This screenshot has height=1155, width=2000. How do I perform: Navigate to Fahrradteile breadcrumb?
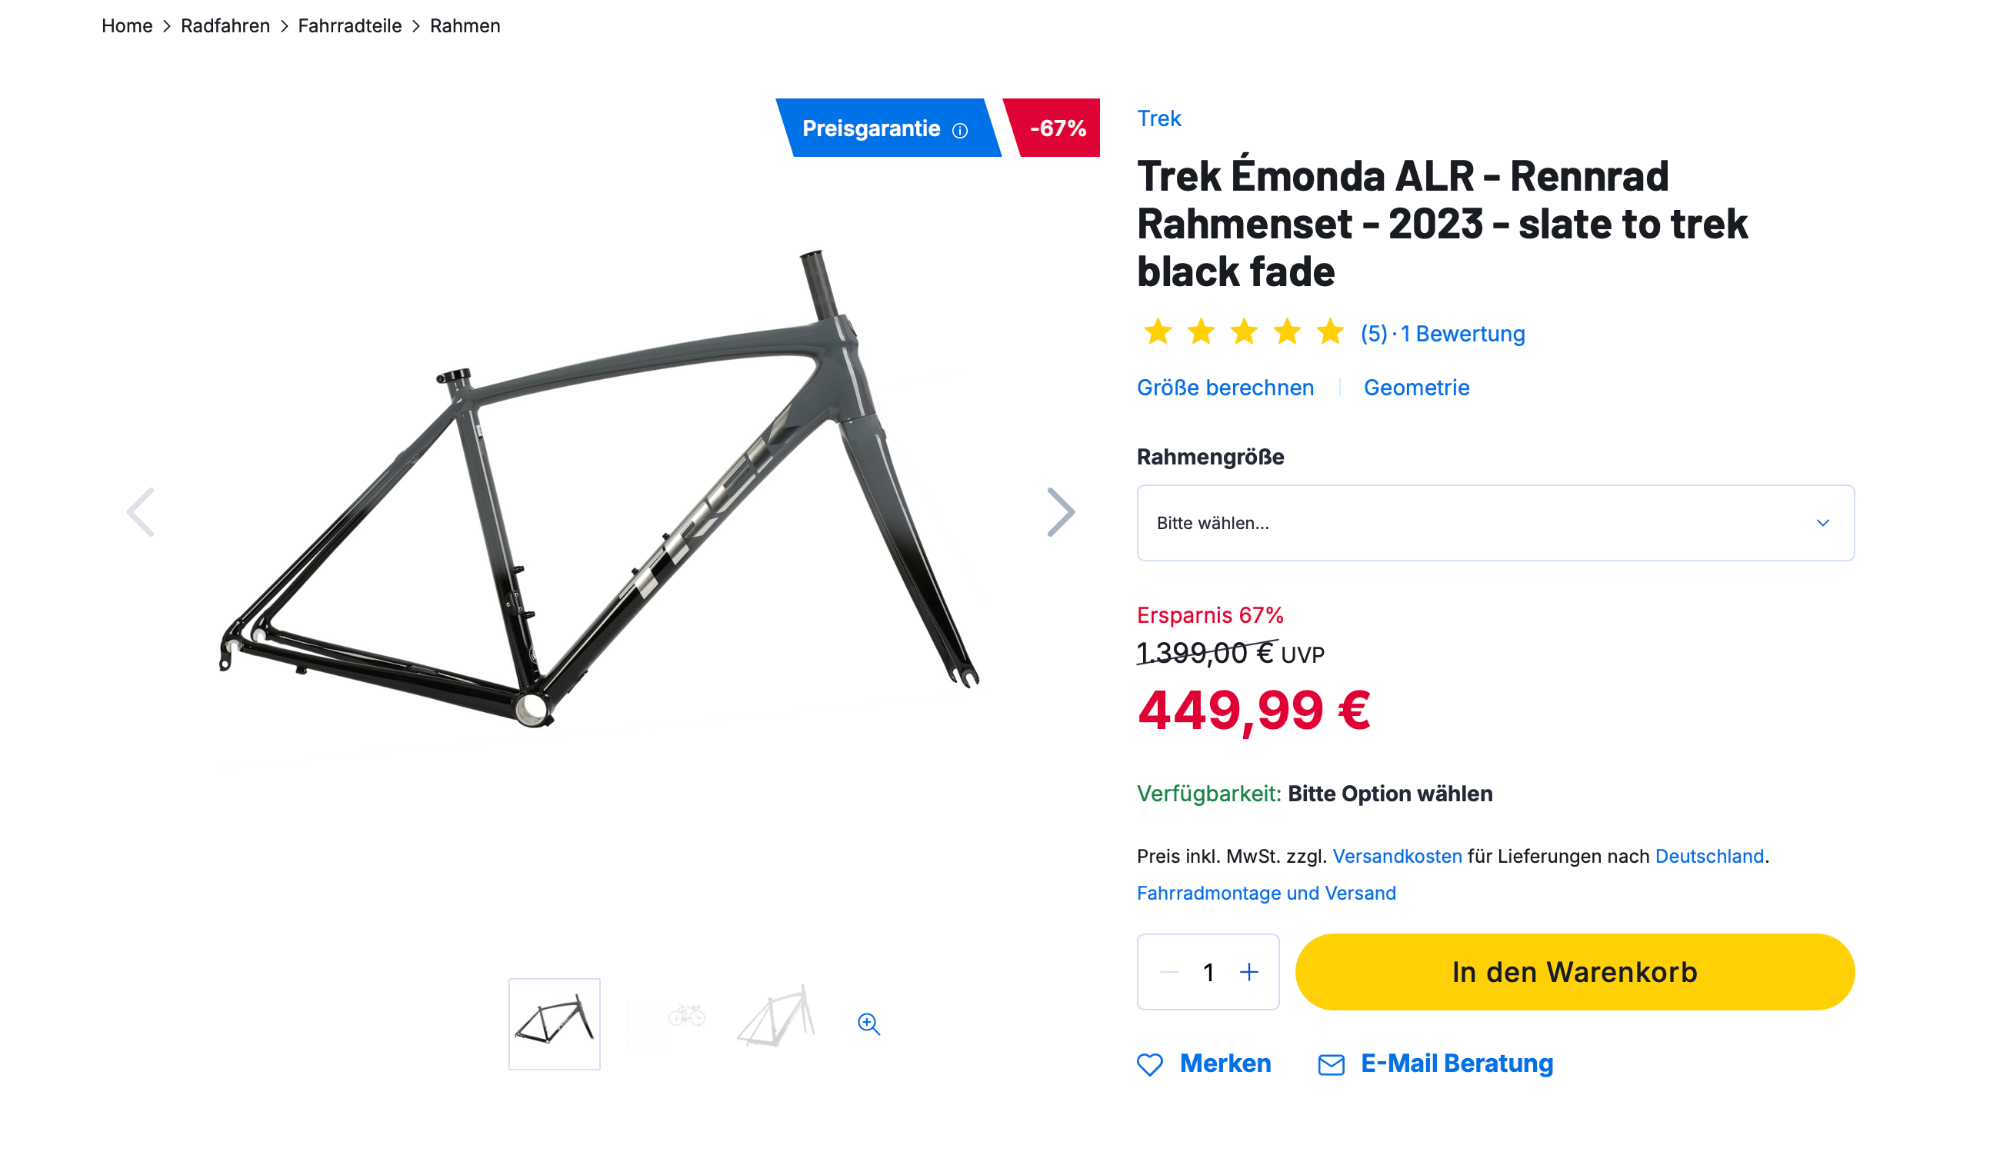[349, 26]
